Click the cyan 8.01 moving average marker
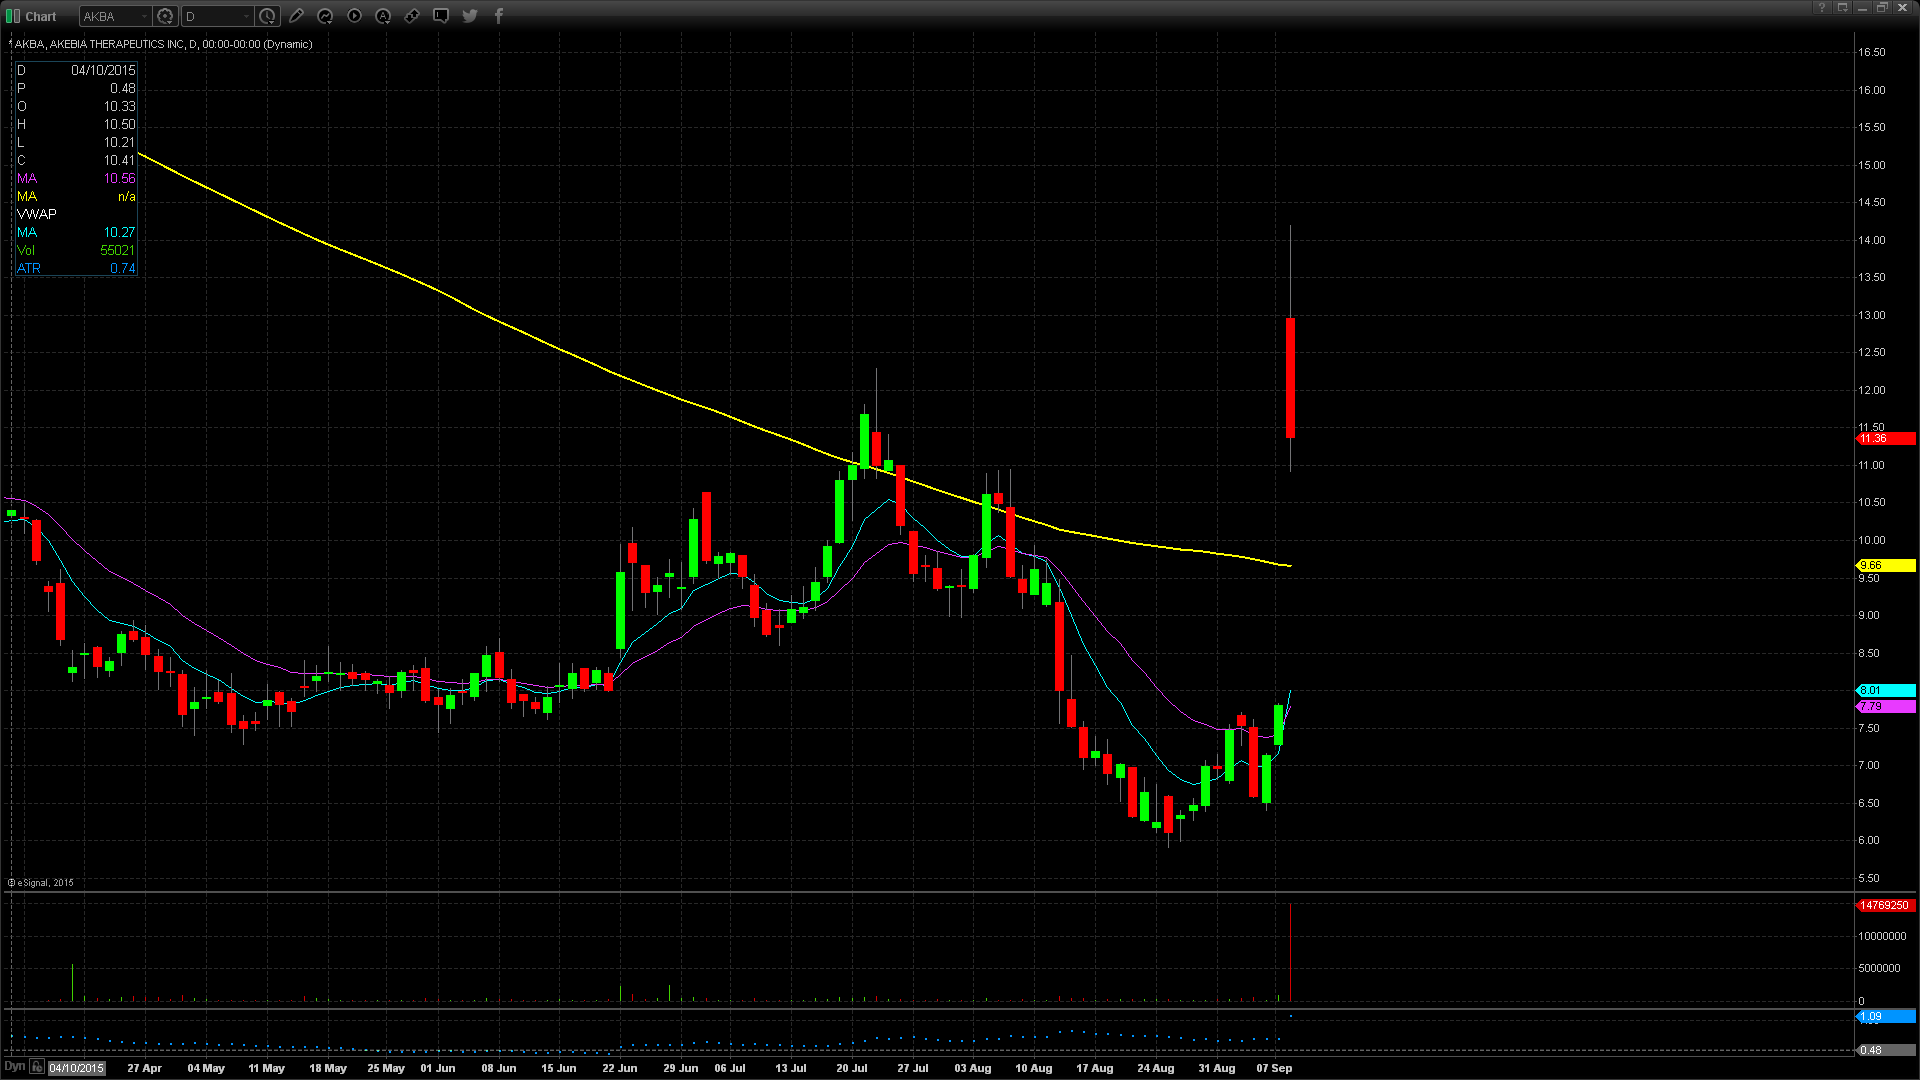This screenshot has width=1920, height=1080. click(x=1886, y=691)
